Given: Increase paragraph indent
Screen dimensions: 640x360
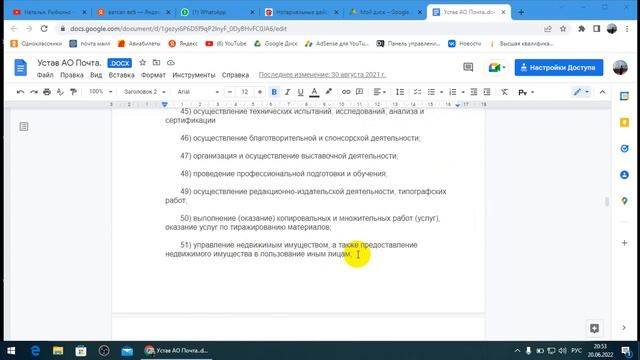Looking at the screenshot, I should [487, 92].
